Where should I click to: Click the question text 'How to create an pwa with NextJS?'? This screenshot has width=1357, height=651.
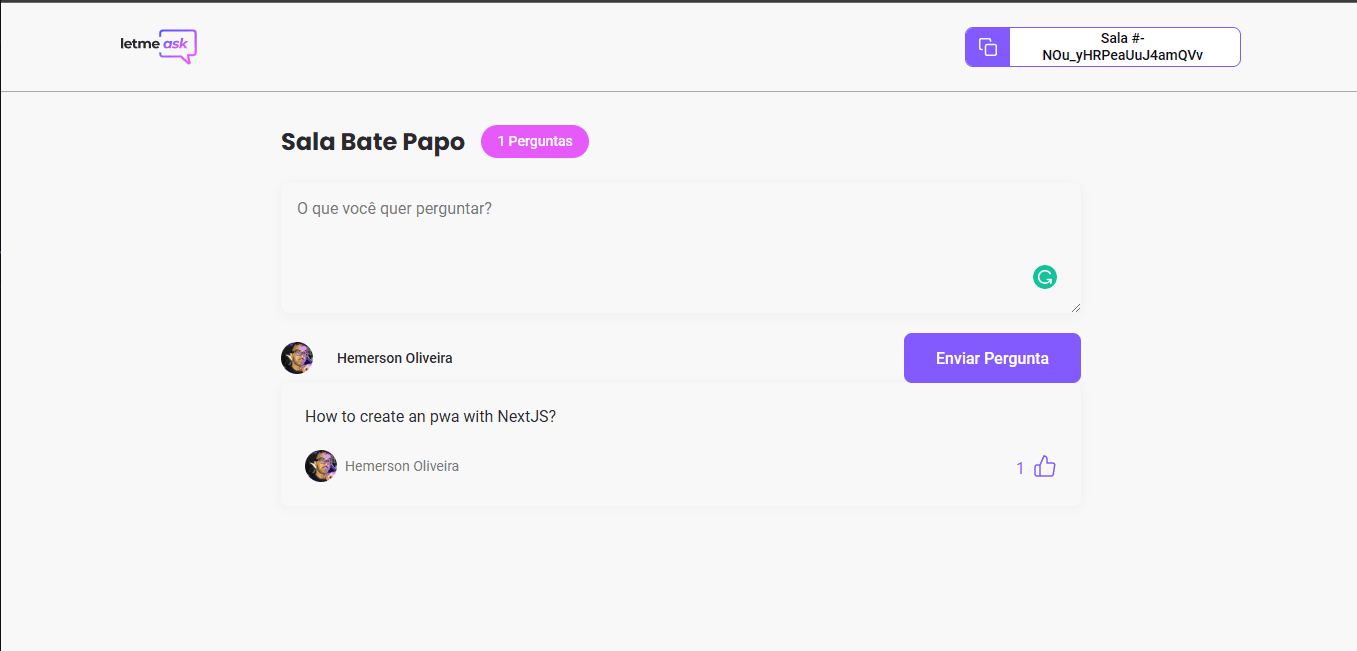pyautogui.click(x=430, y=416)
